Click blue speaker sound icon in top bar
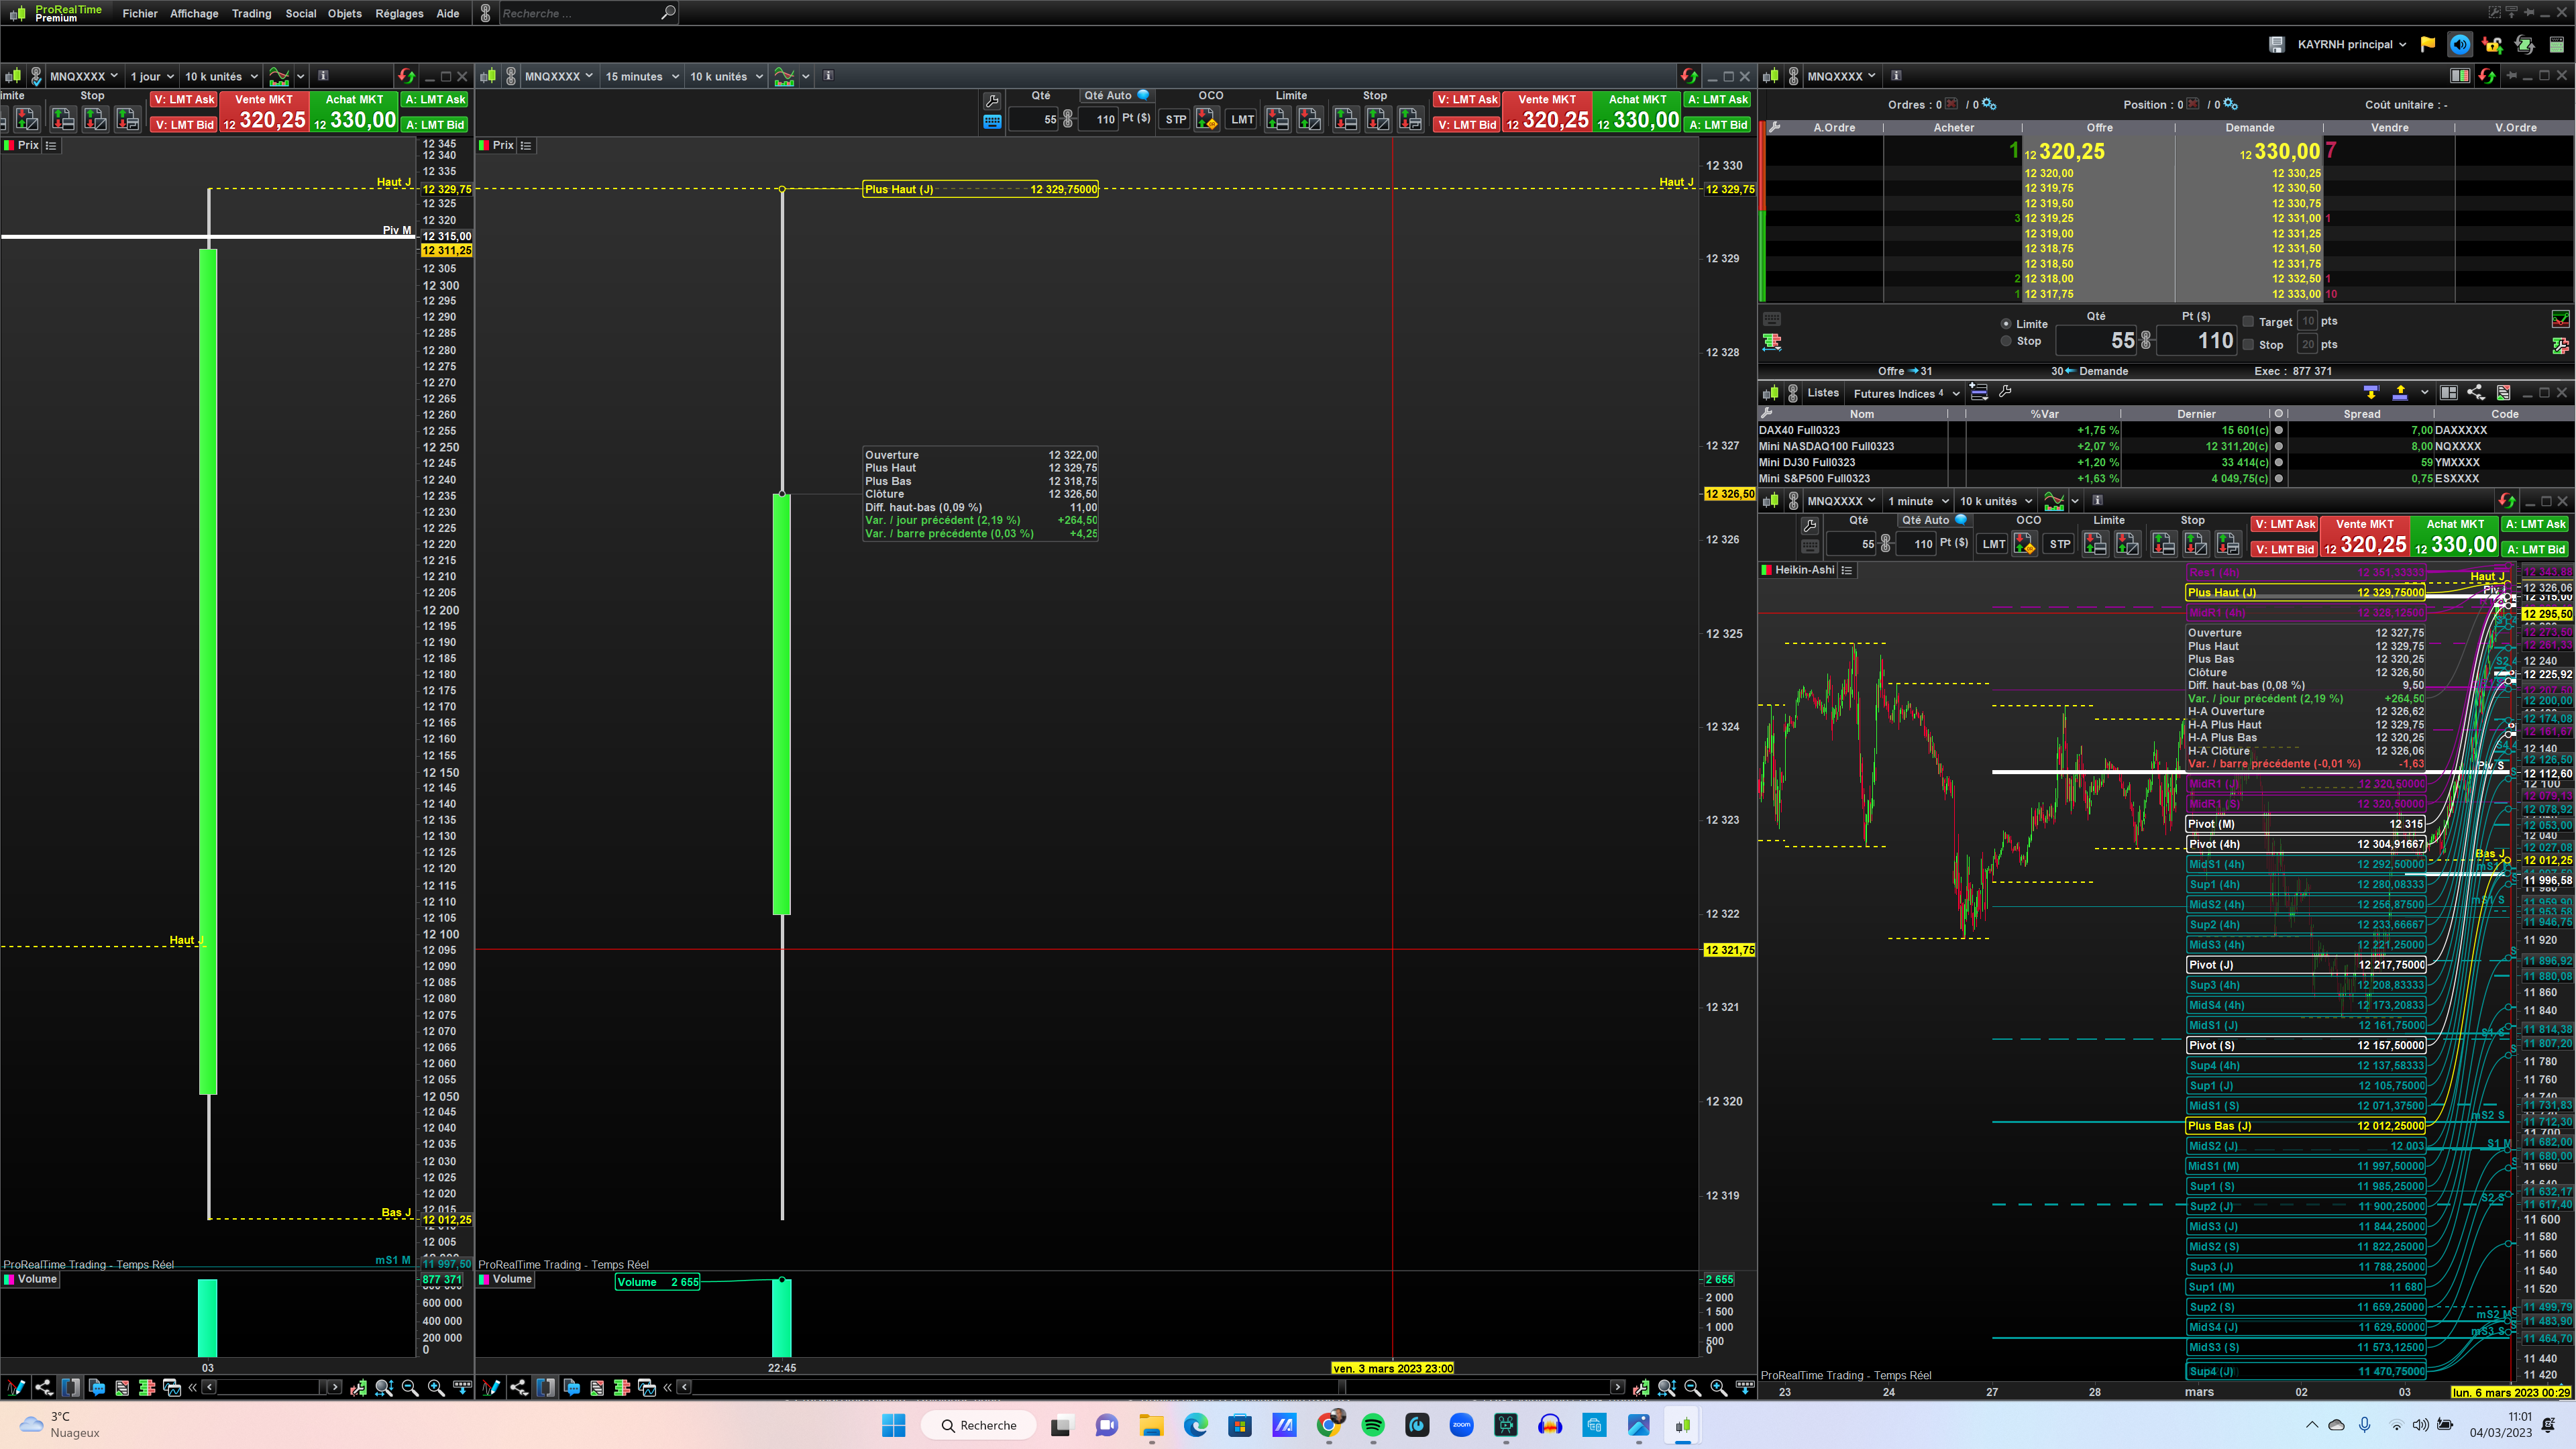 (x=2460, y=44)
